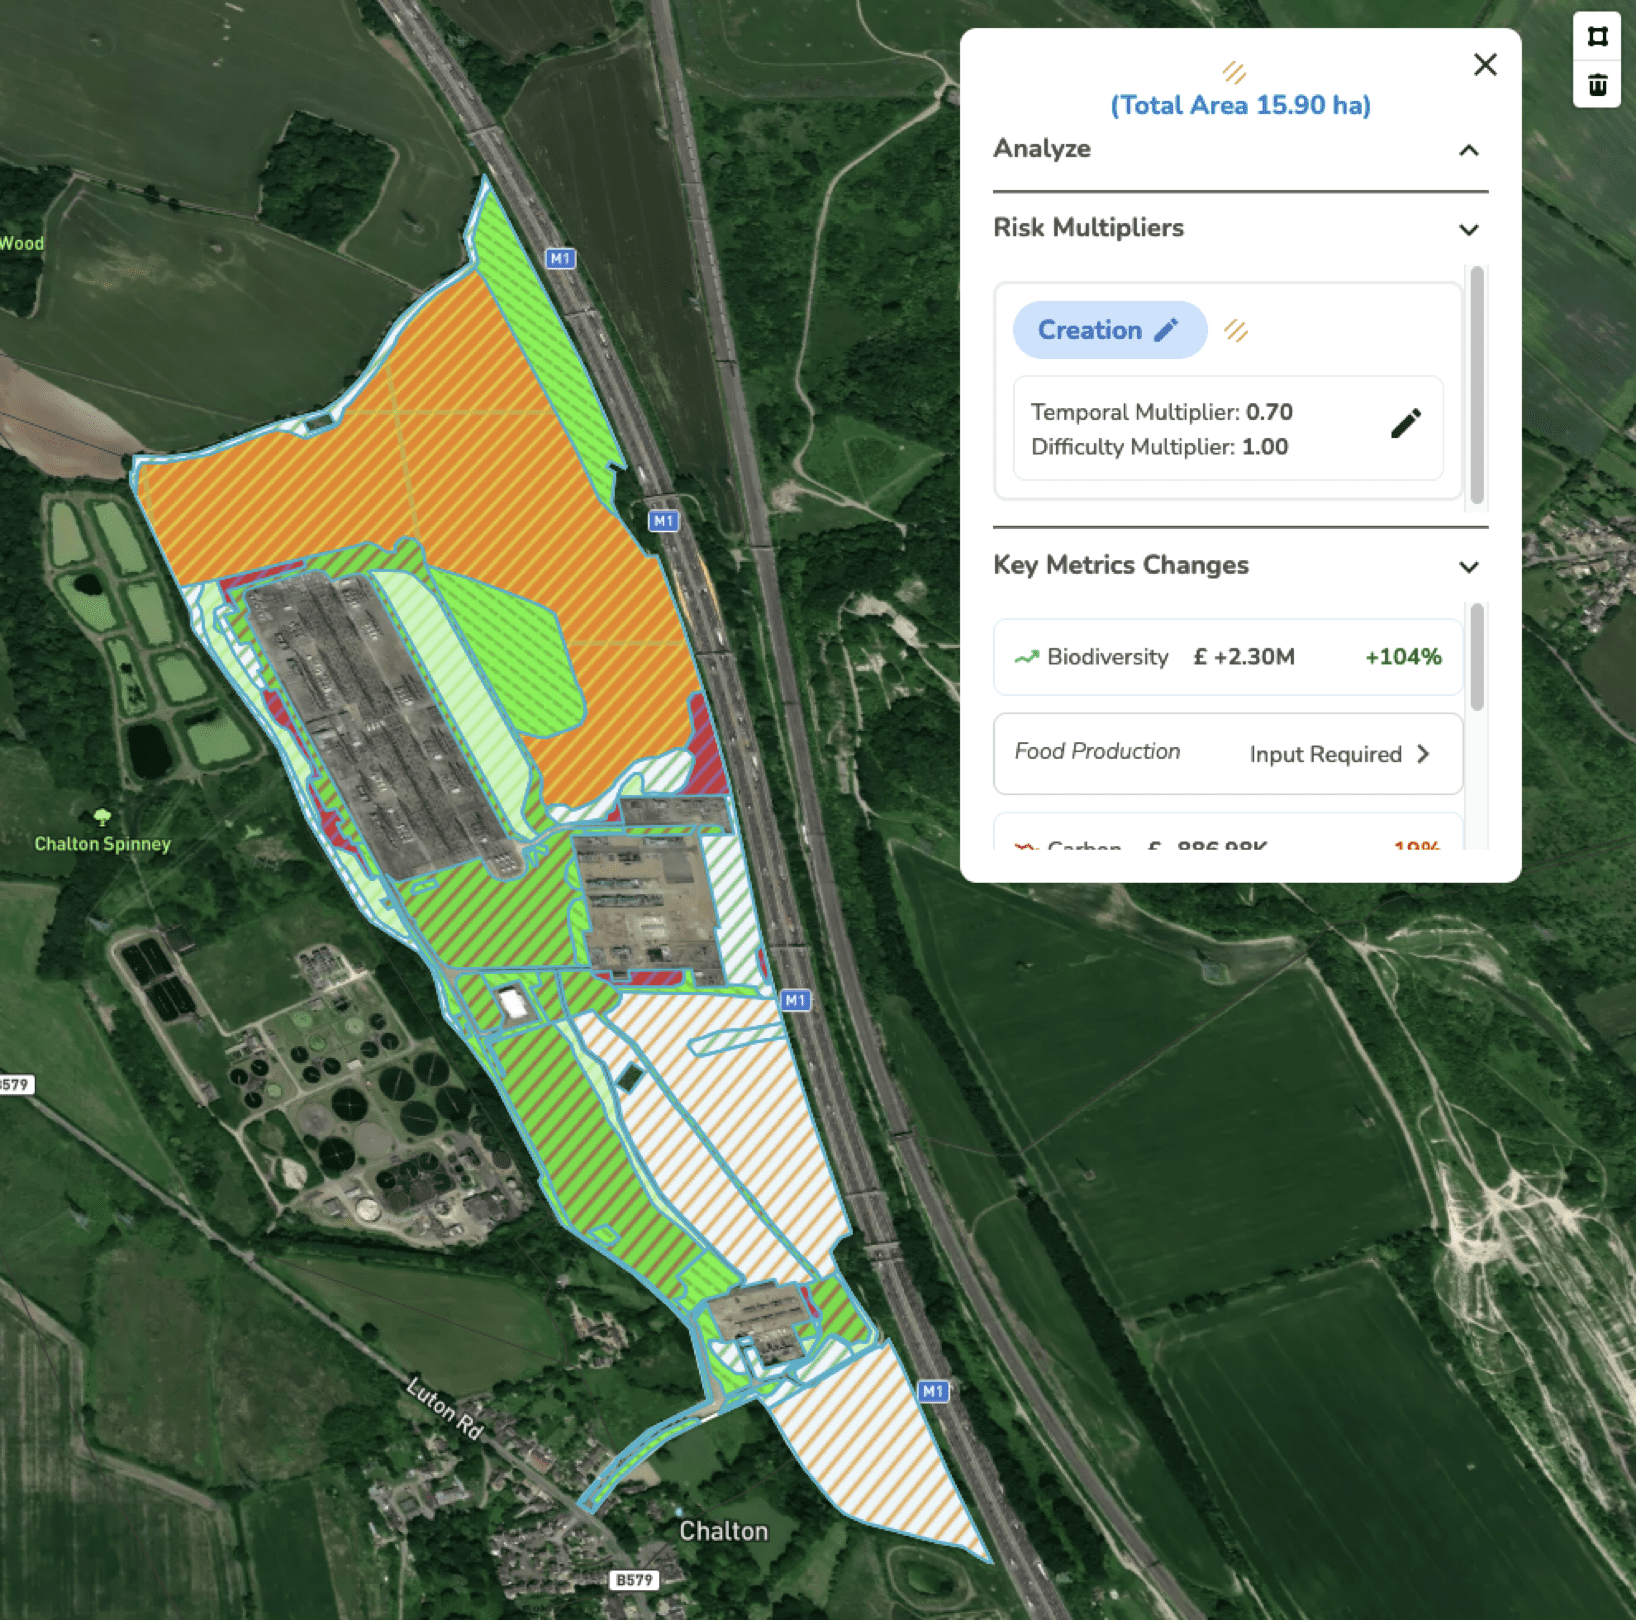Open the Food Production Input Required row
Viewport: 1636px width, 1620px height.
pyautogui.click(x=1227, y=754)
